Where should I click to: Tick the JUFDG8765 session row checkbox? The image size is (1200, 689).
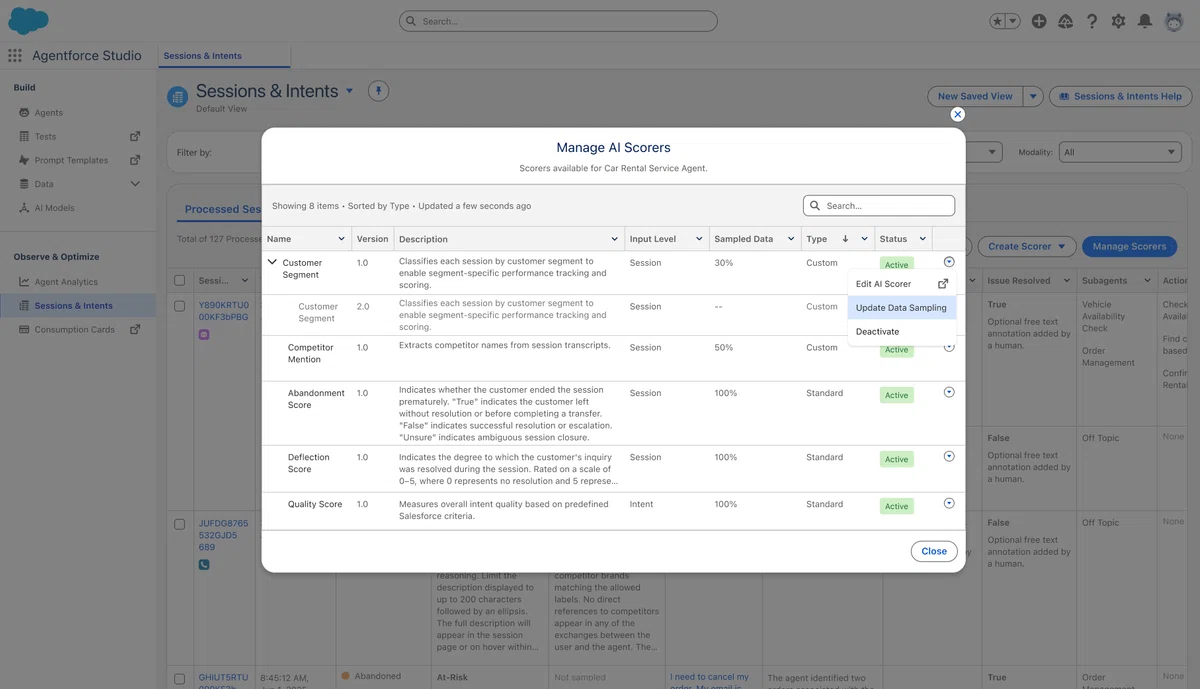[180, 524]
